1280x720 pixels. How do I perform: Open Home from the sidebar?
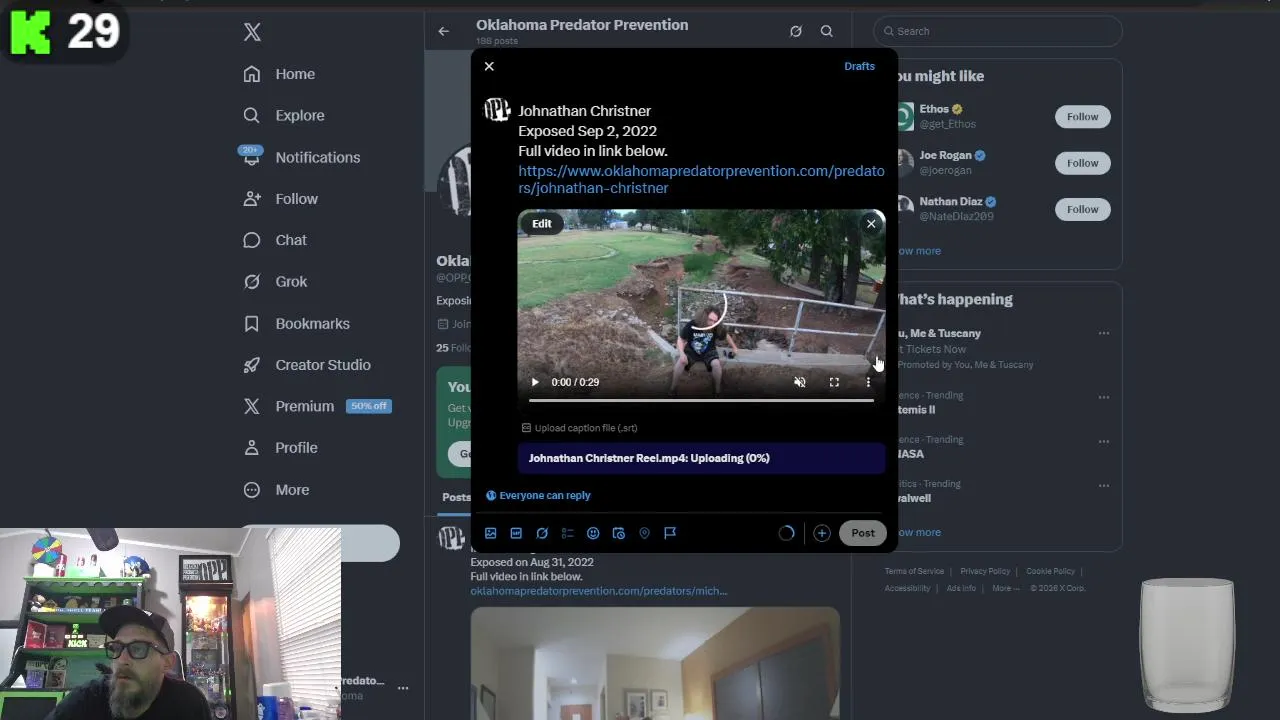coord(280,74)
